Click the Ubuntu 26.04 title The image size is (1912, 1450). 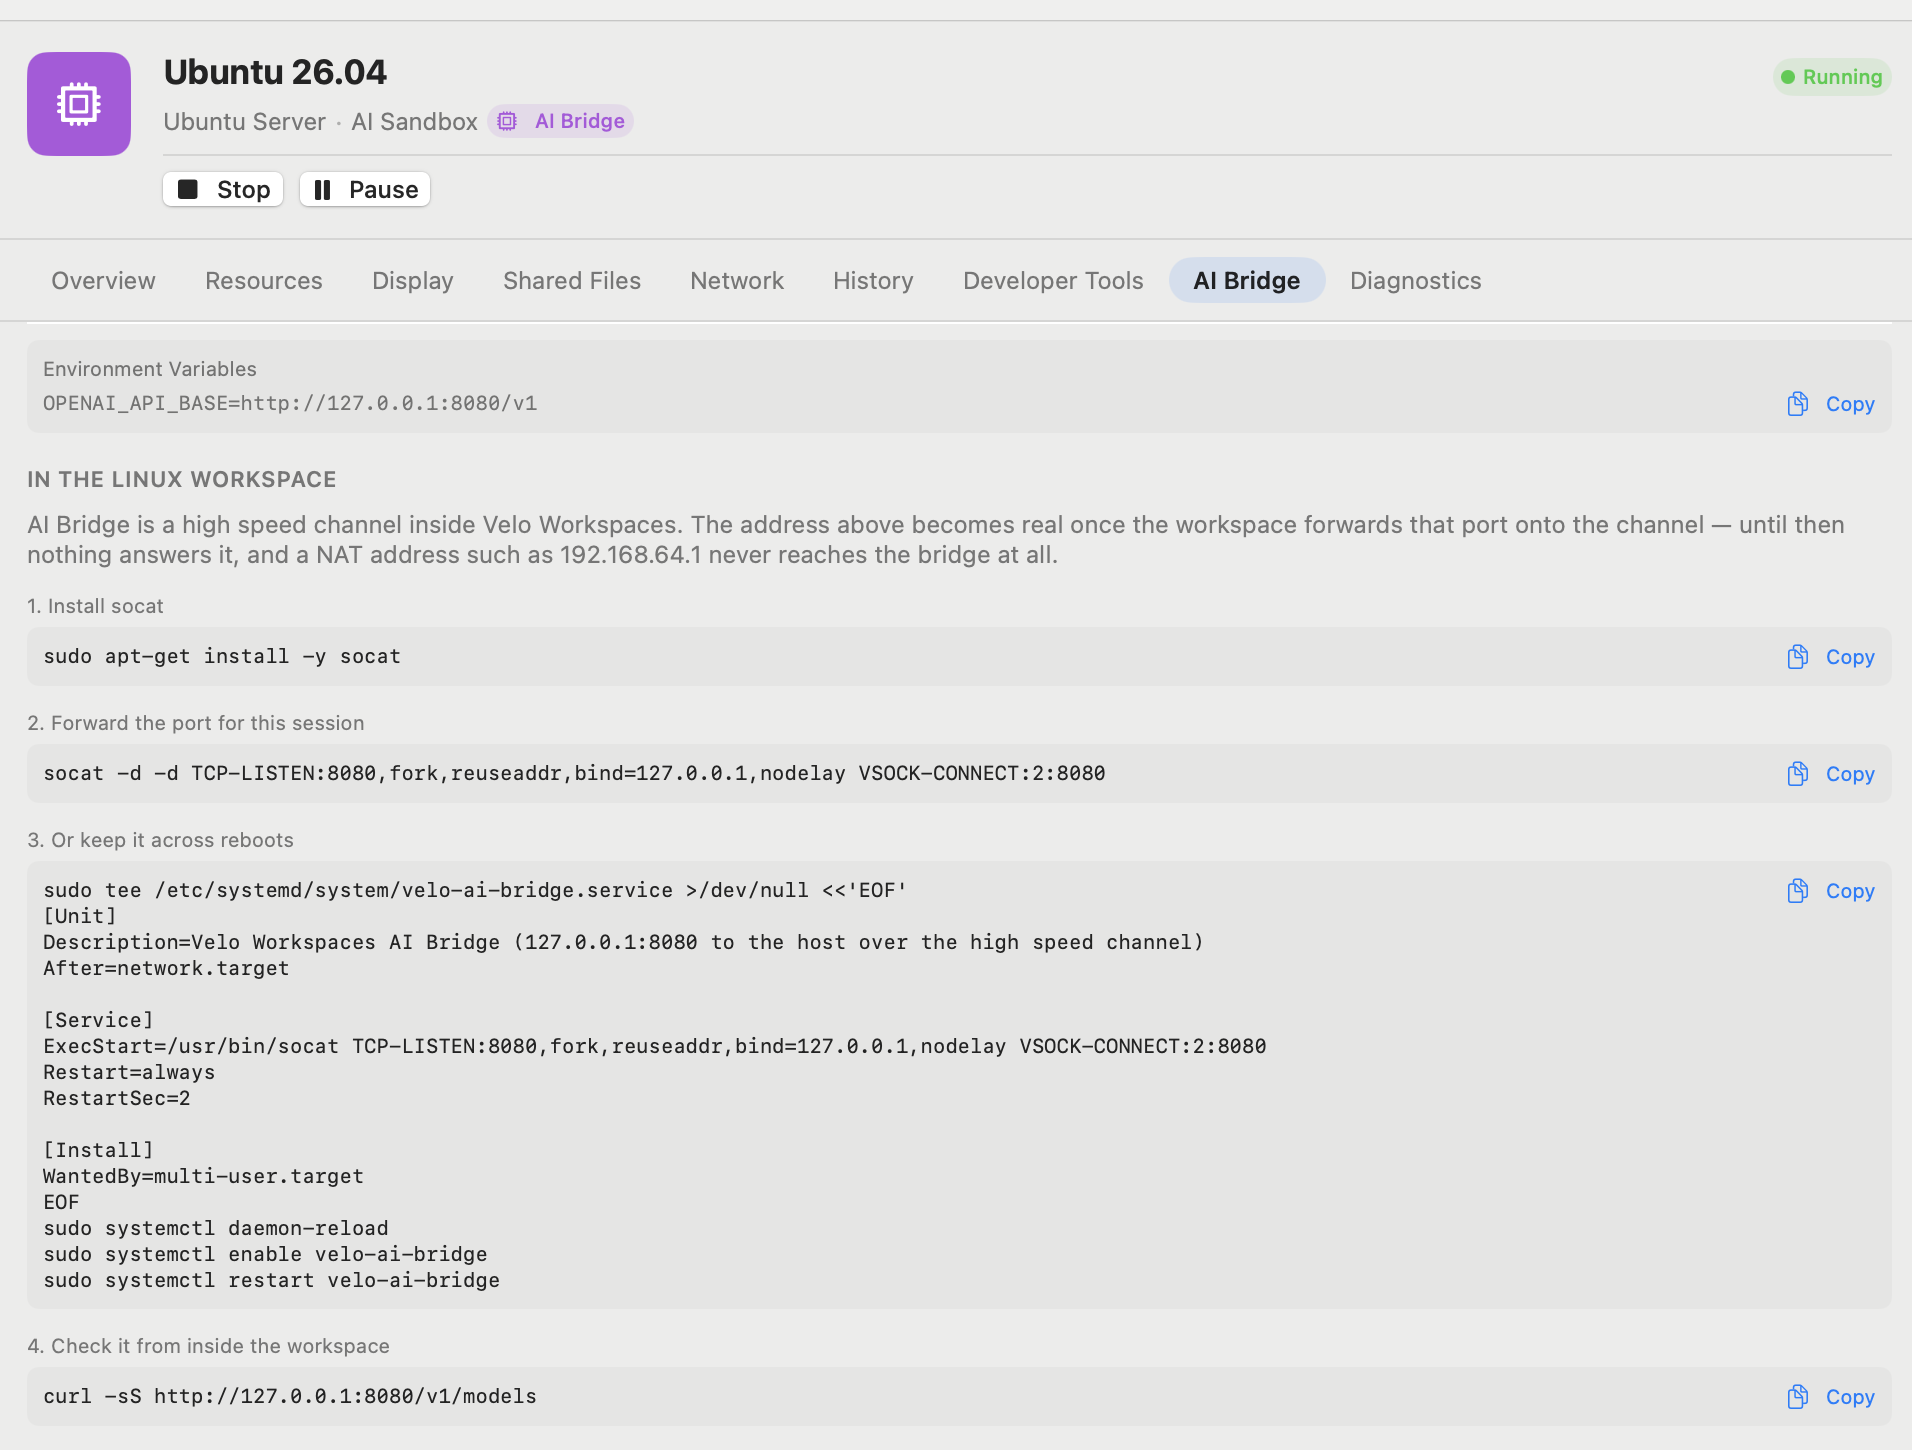coord(275,72)
